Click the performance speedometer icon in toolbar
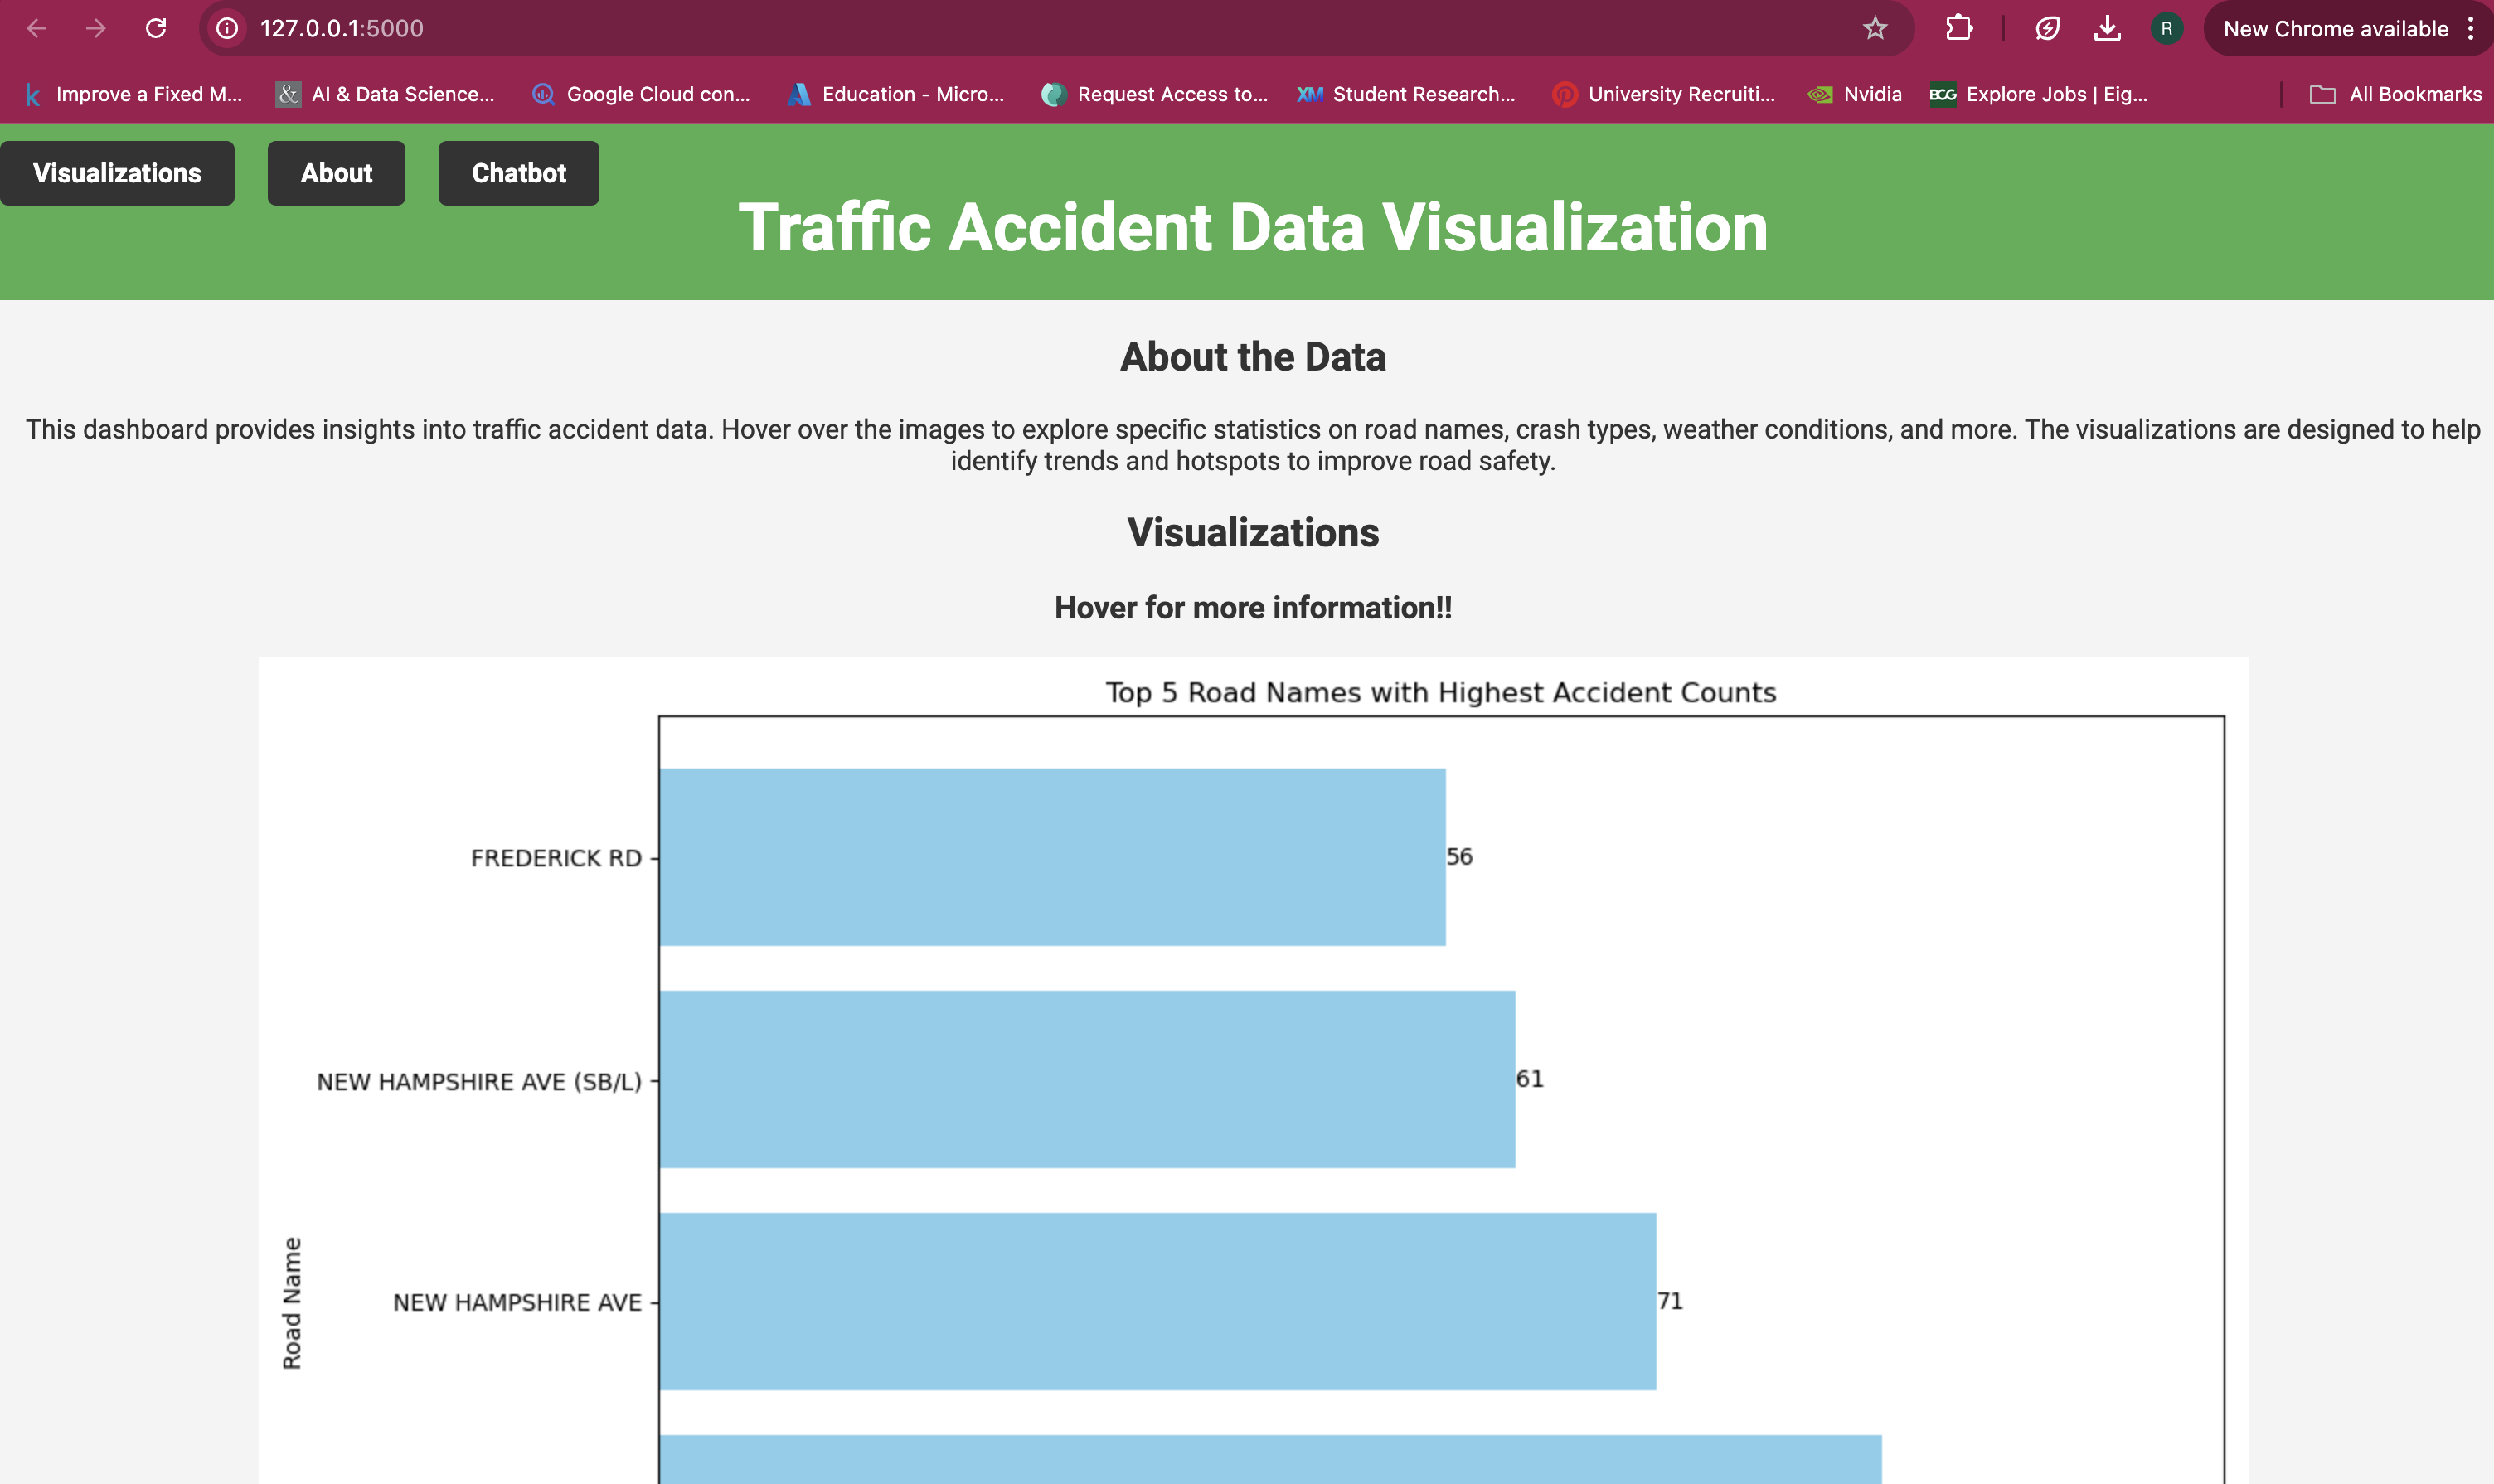The width and height of the screenshot is (2494, 1484). (x=2047, y=28)
